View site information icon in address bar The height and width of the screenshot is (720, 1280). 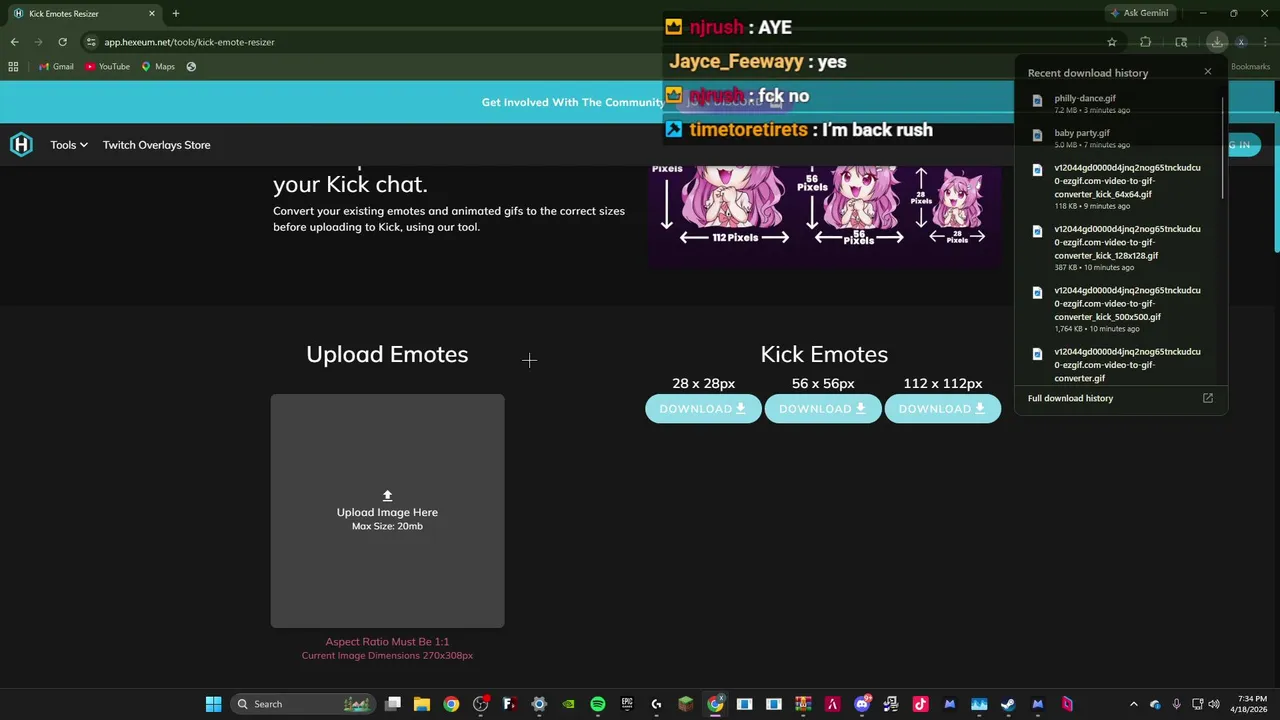tap(91, 42)
